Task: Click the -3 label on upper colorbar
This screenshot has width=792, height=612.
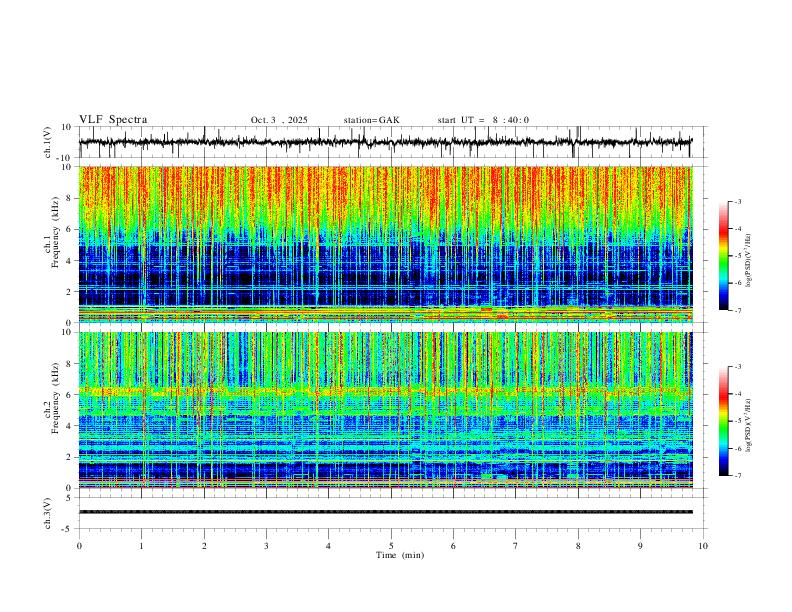Action: click(737, 201)
